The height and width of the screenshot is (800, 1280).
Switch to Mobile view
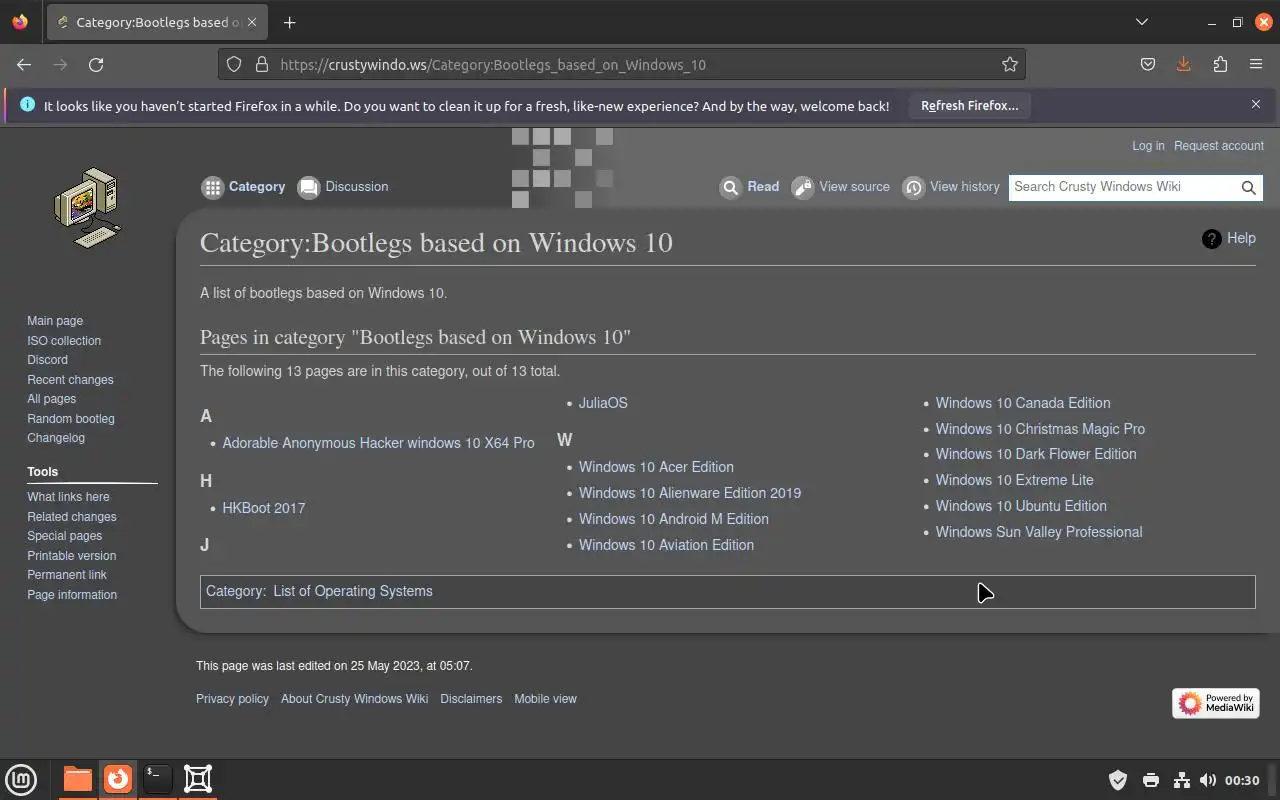[545, 699]
